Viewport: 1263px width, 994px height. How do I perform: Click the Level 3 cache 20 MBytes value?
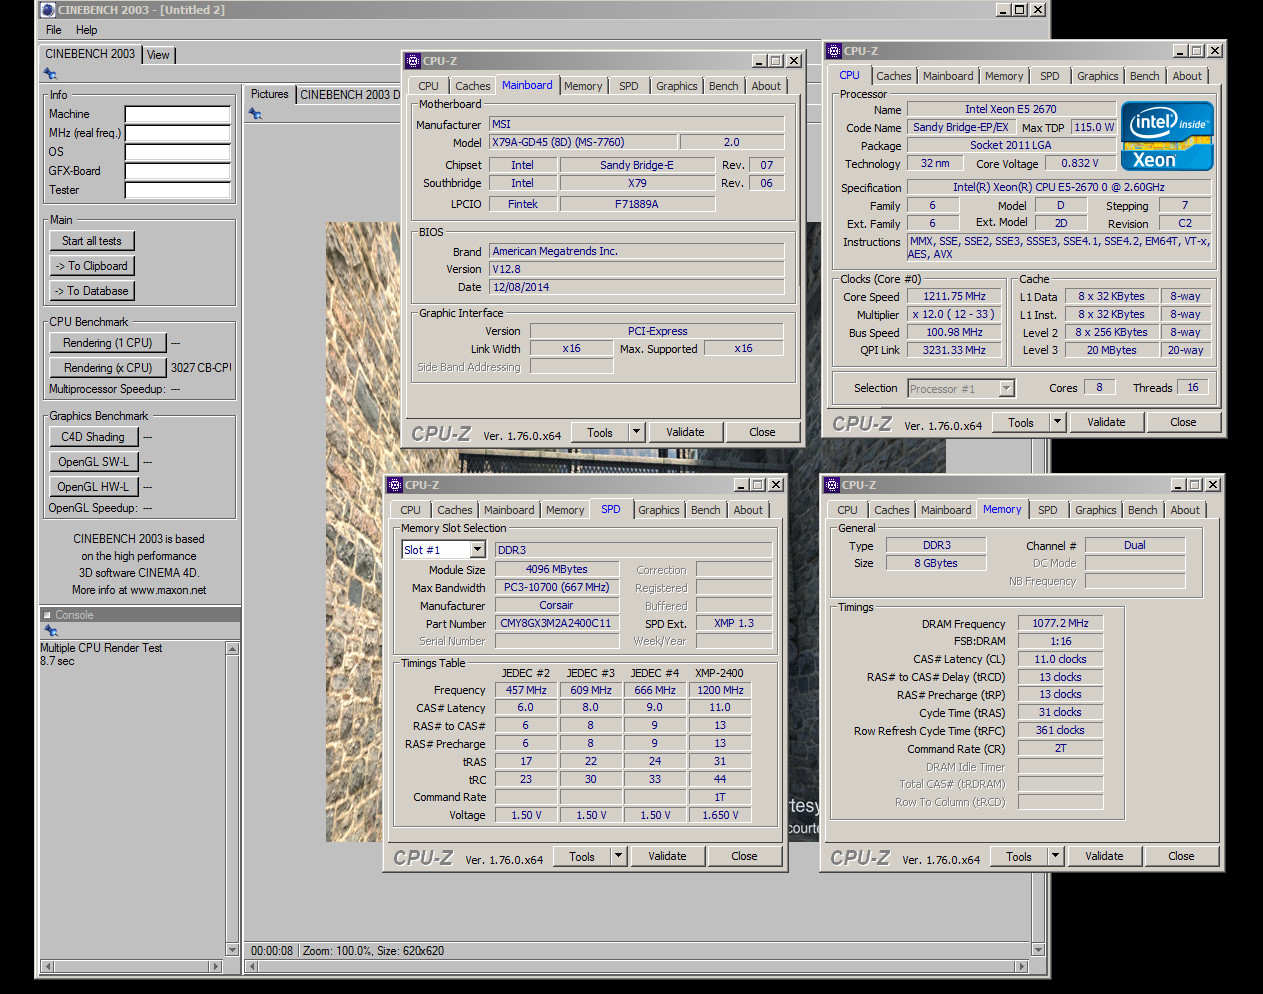point(1111,350)
